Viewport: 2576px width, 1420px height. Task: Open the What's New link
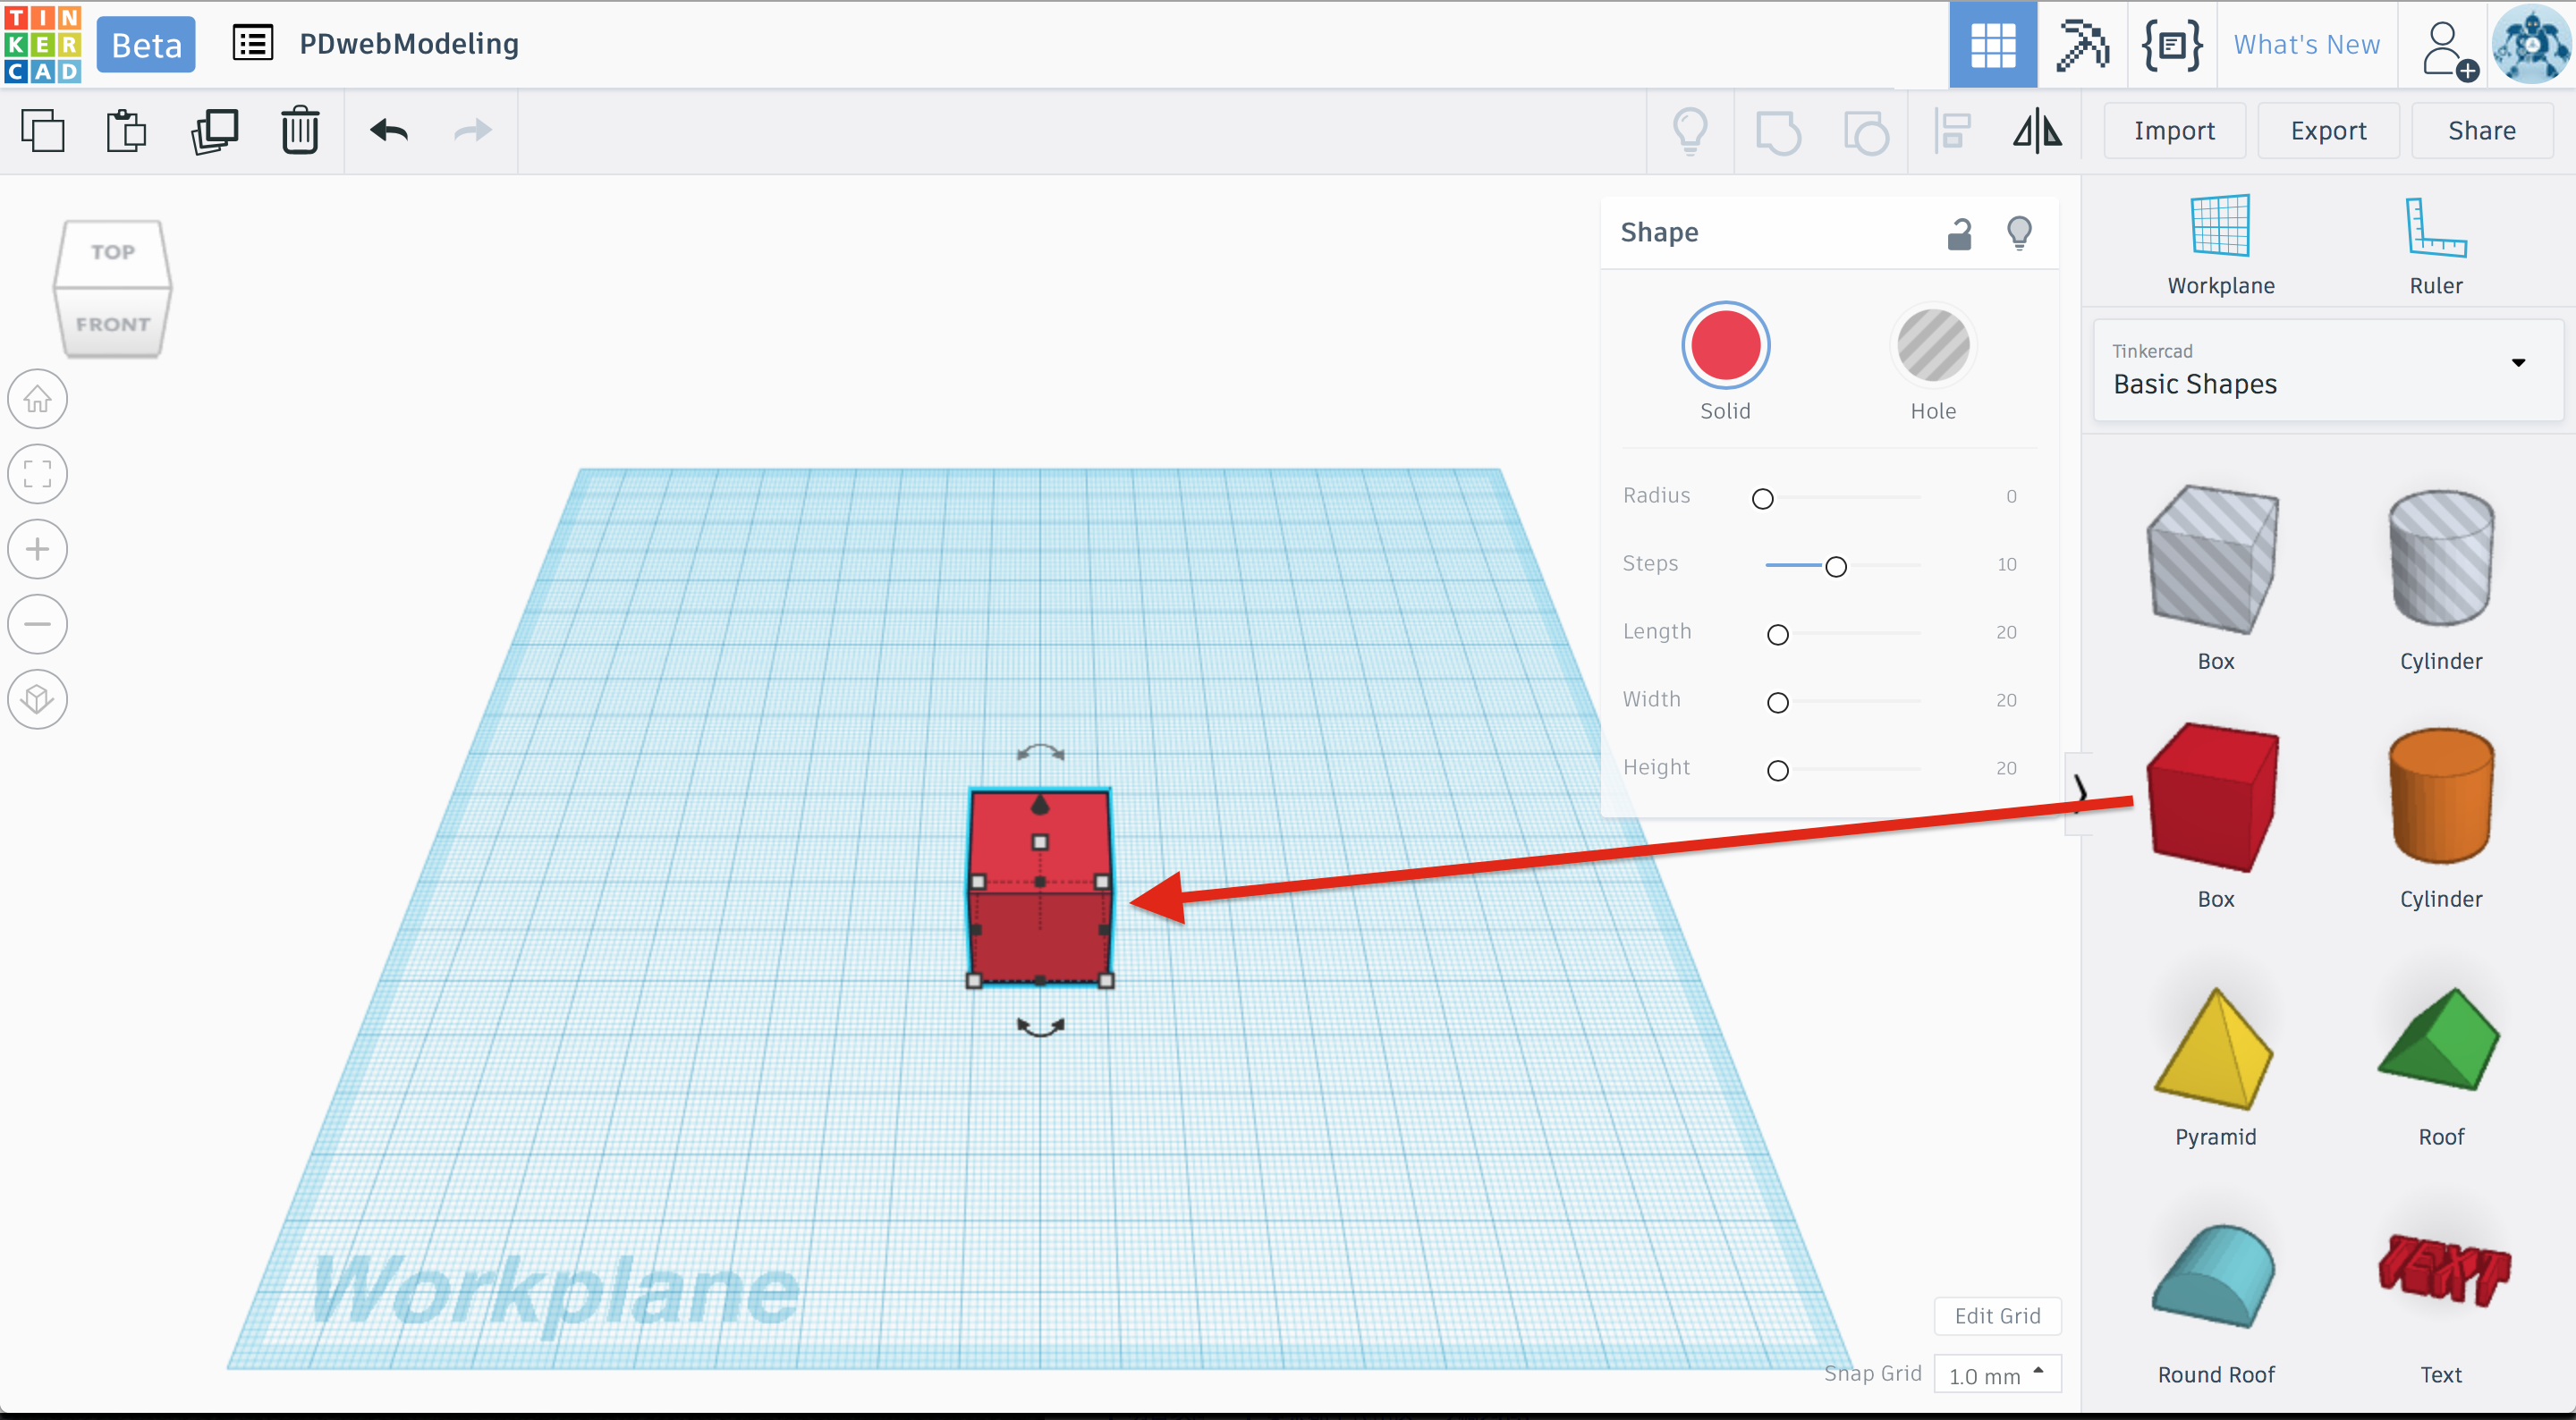coord(2306,45)
